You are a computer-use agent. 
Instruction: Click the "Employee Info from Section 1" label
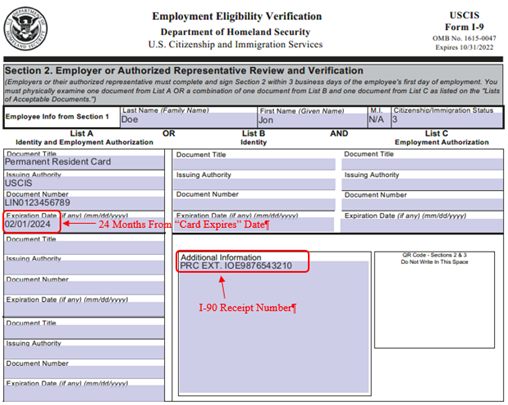tap(57, 117)
